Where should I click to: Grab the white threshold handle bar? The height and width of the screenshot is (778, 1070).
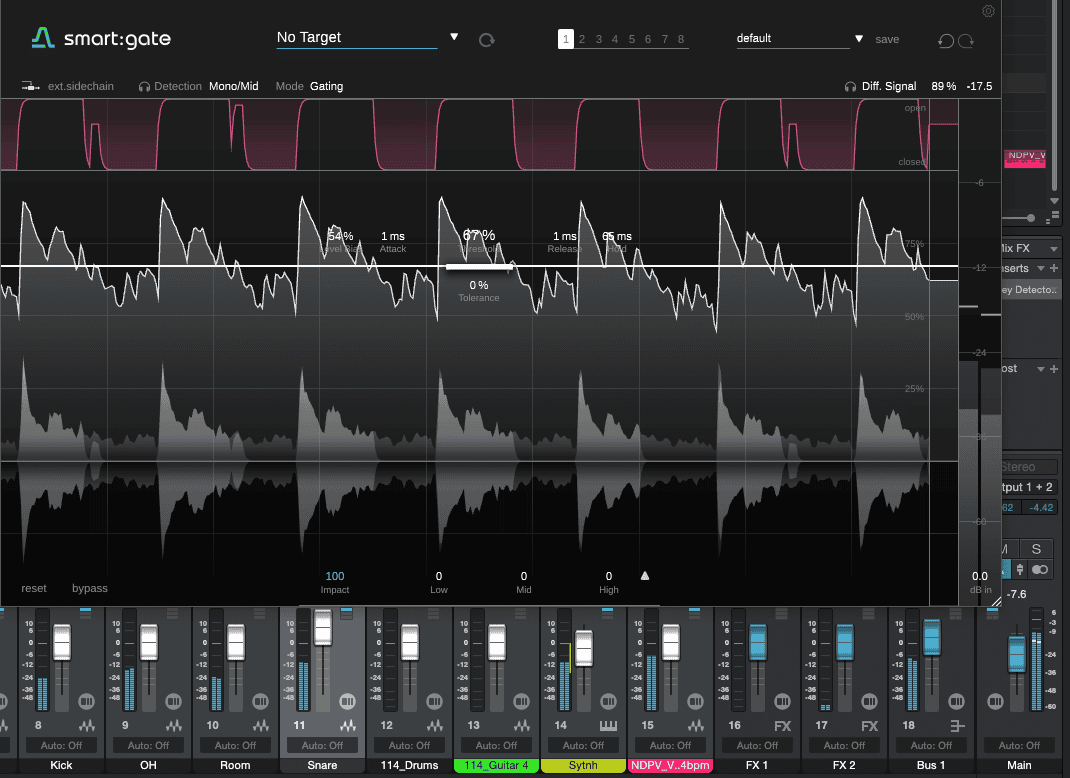tap(479, 267)
